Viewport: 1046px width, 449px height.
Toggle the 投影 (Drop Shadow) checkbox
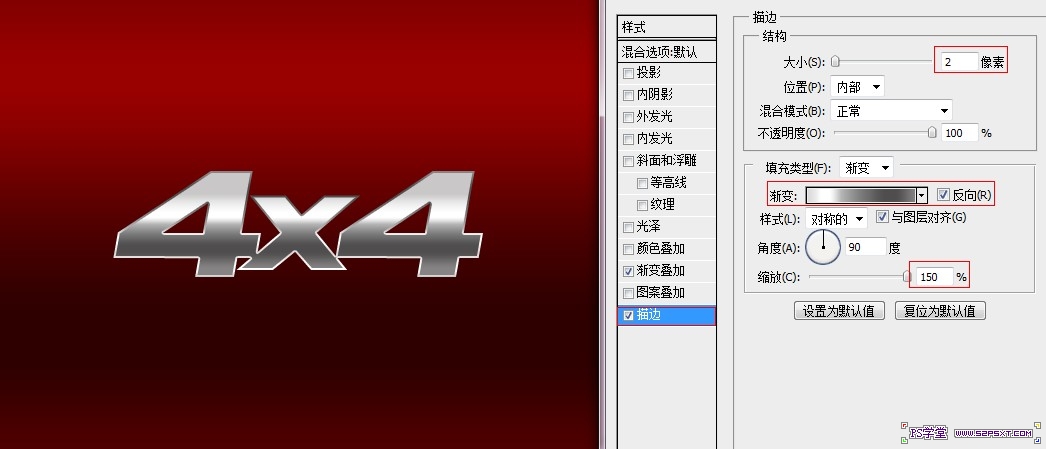[628, 73]
